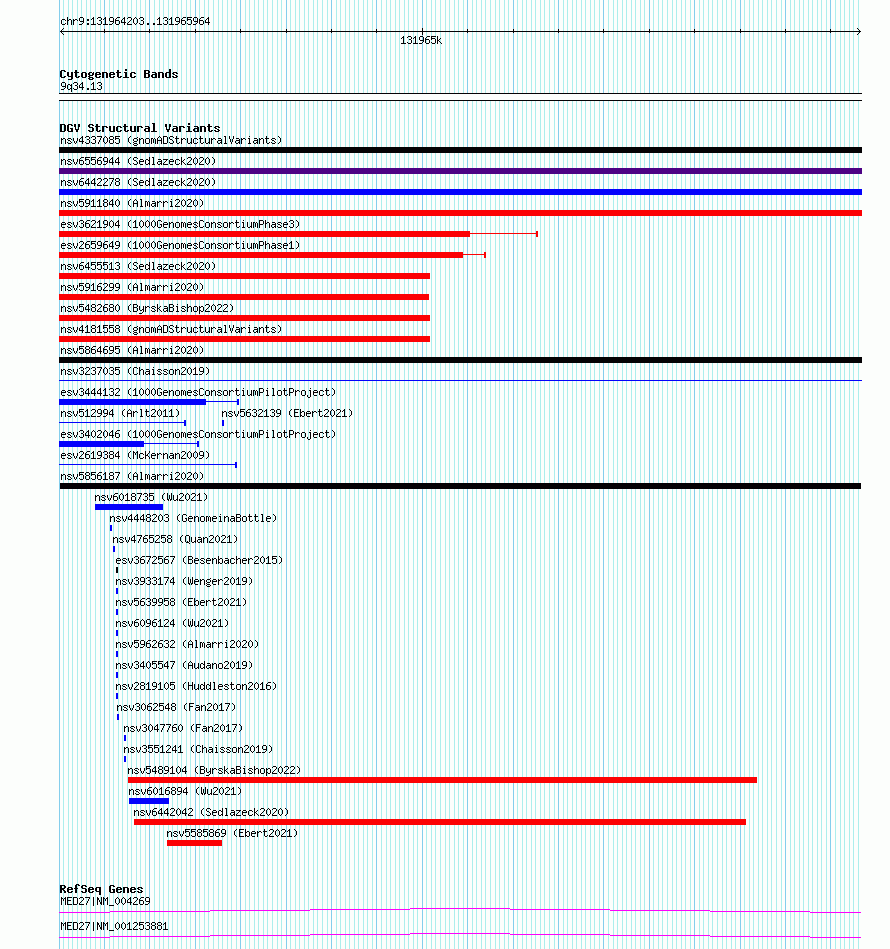
Task: Click the nsv5489104 (ByrskaBishop2022) label
Action: pyautogui.click(x=214, y=770)
